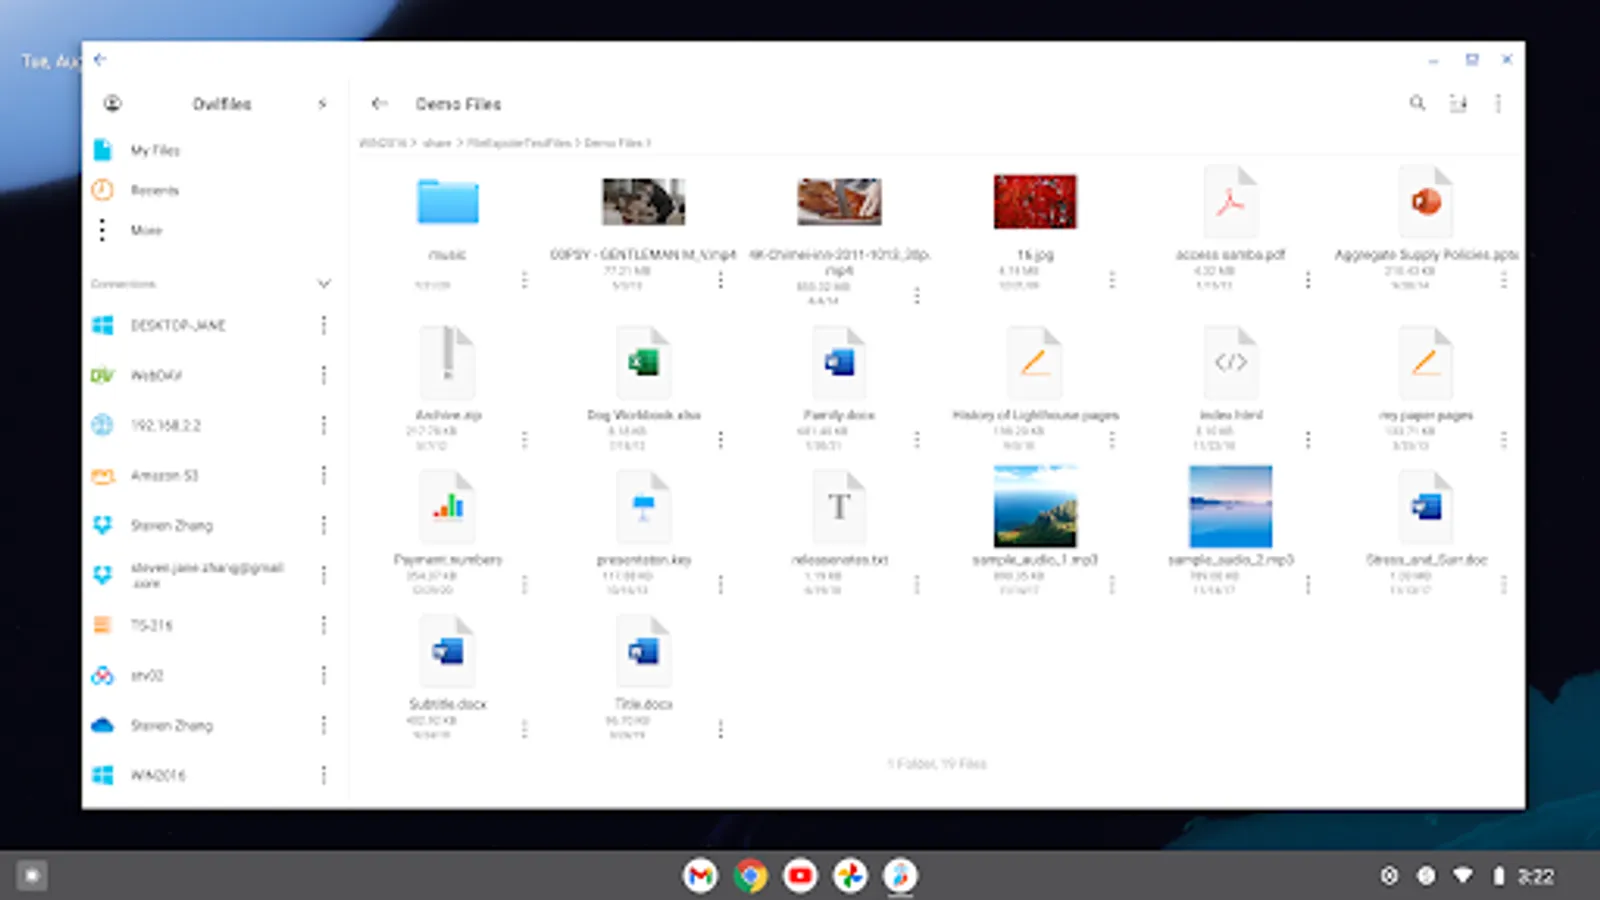
Task: Click the WIN2016 breadcrumb link
Action: pyautogui.click(x=382, y=143)
